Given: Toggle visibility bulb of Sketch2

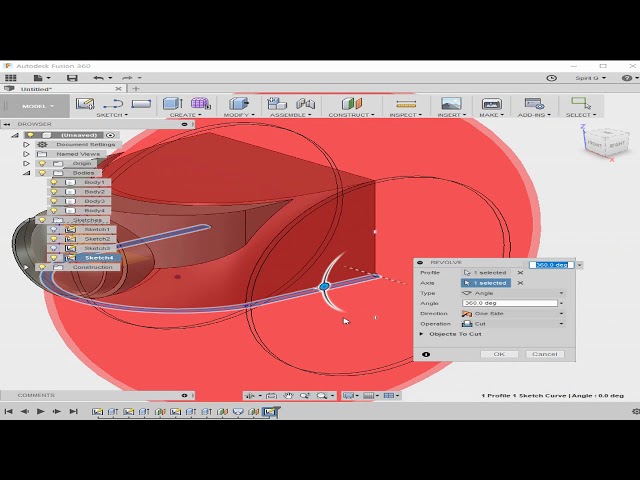Looking at the screenshot, I should [x=55, y=239].
